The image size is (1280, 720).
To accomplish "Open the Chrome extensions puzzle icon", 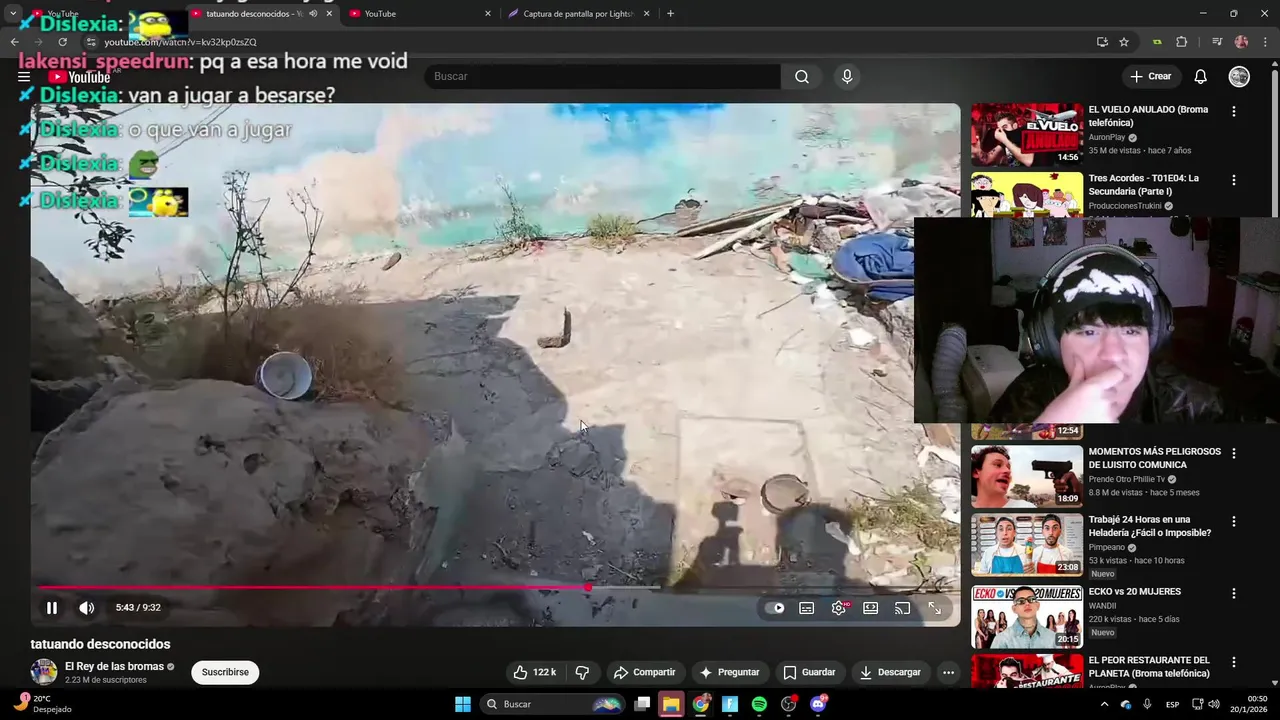I will (1182, 42).
